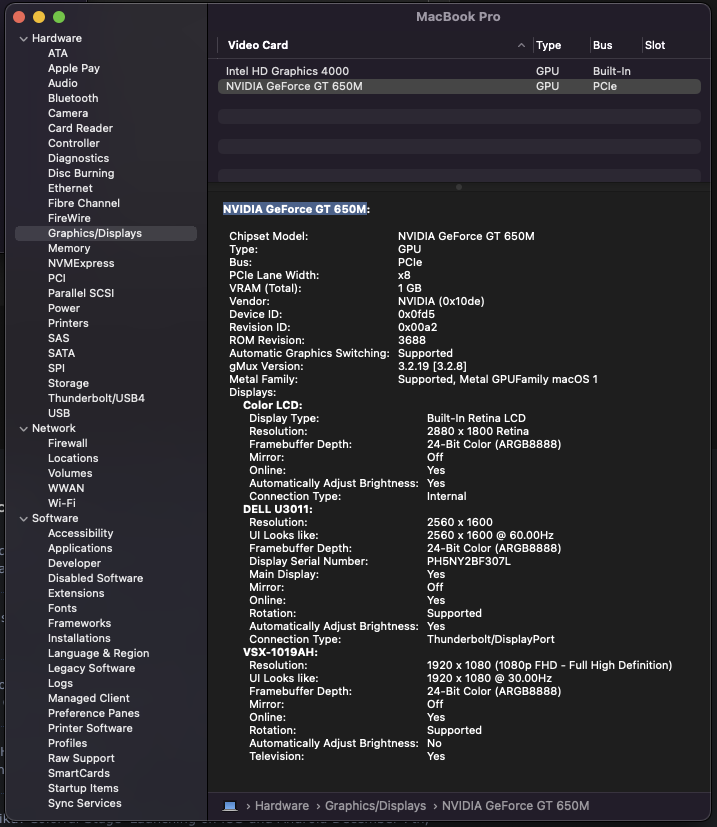The image size is (717, 827).
Task: Select NVMExpress item
Action: tap(81, 263)
